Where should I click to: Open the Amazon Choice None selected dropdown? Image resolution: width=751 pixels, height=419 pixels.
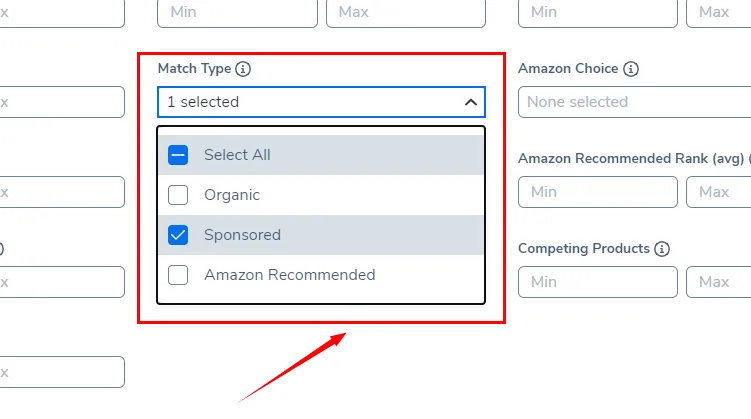pyautogui.click(x=635, y=102)
